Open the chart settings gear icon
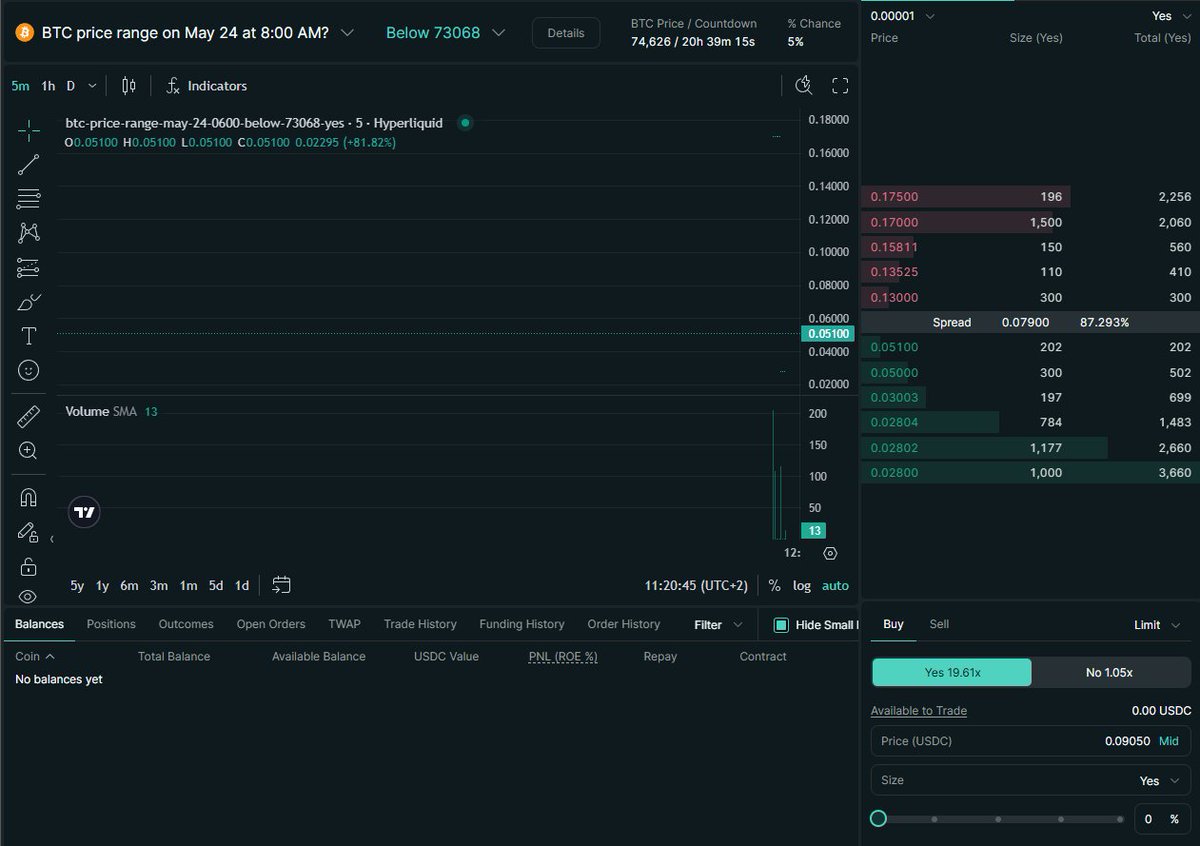 (x=830, y=553)
